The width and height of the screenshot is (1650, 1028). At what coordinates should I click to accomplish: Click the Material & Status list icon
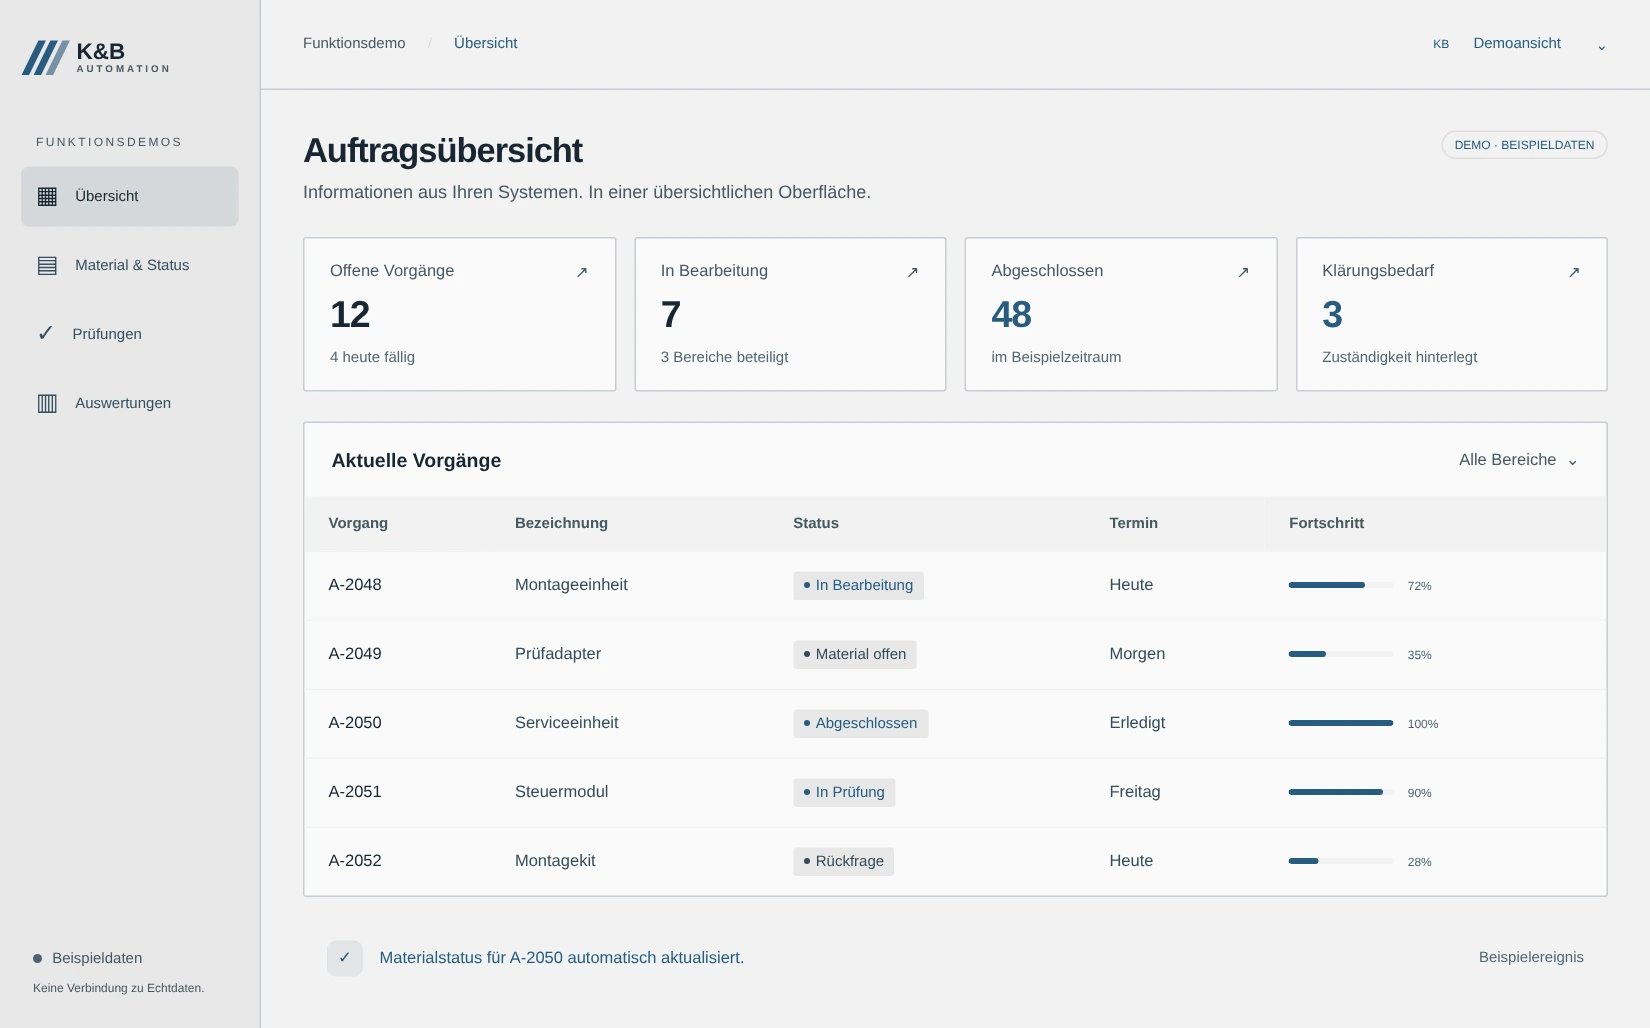47,265
